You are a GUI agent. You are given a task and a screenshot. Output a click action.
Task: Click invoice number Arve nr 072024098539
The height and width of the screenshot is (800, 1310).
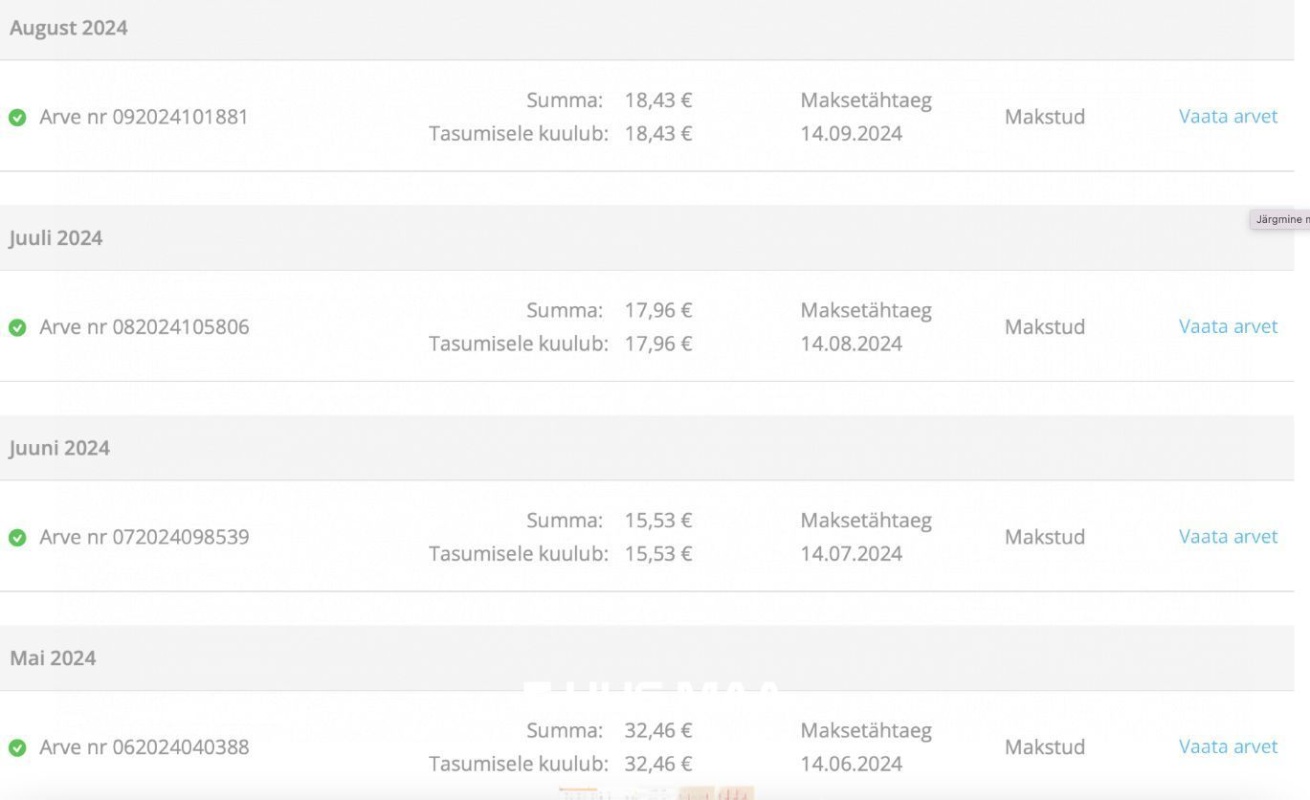tap(144, 537)
